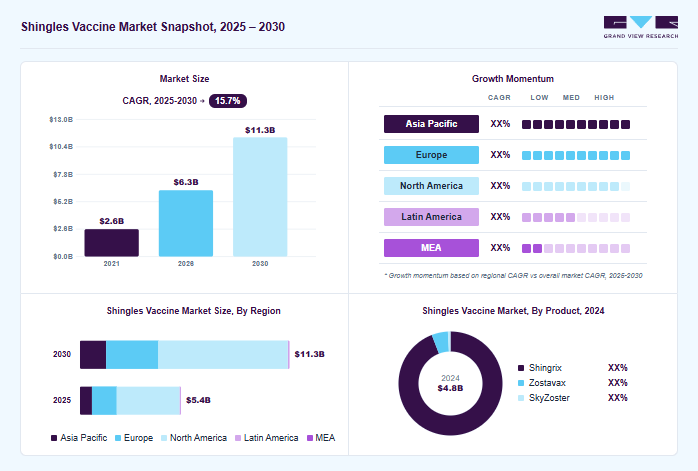The width and height of the screenshot is (698, 471).
Task: Click the MEA momentum indicator squares
Action: [576, 248]
